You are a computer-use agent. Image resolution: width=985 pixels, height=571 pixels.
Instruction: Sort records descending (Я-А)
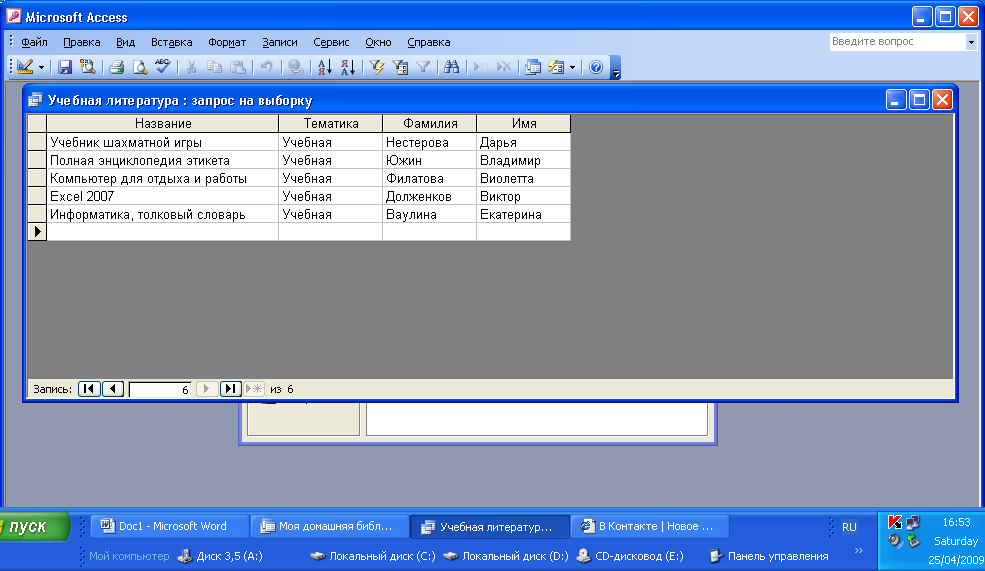347,67
